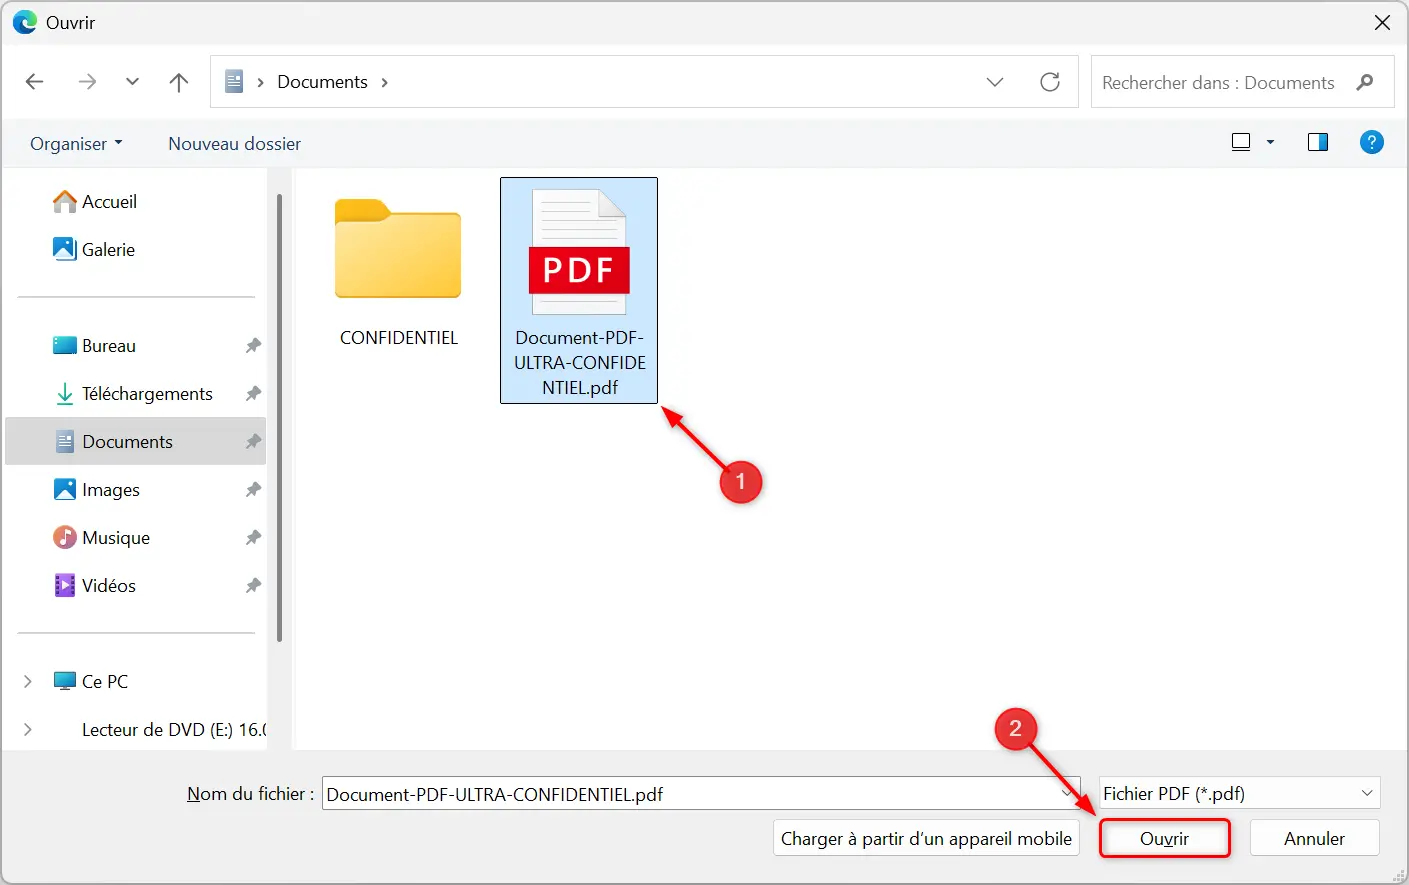The image size is (1409, 885).
Task: Expand the Ce PC tree node
Action: click(x=27, y=682)
